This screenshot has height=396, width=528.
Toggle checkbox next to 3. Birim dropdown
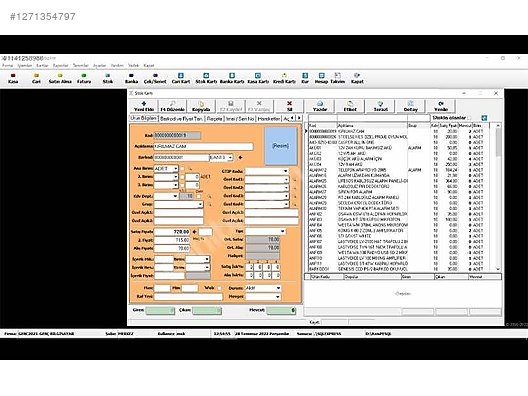[182, 185]
